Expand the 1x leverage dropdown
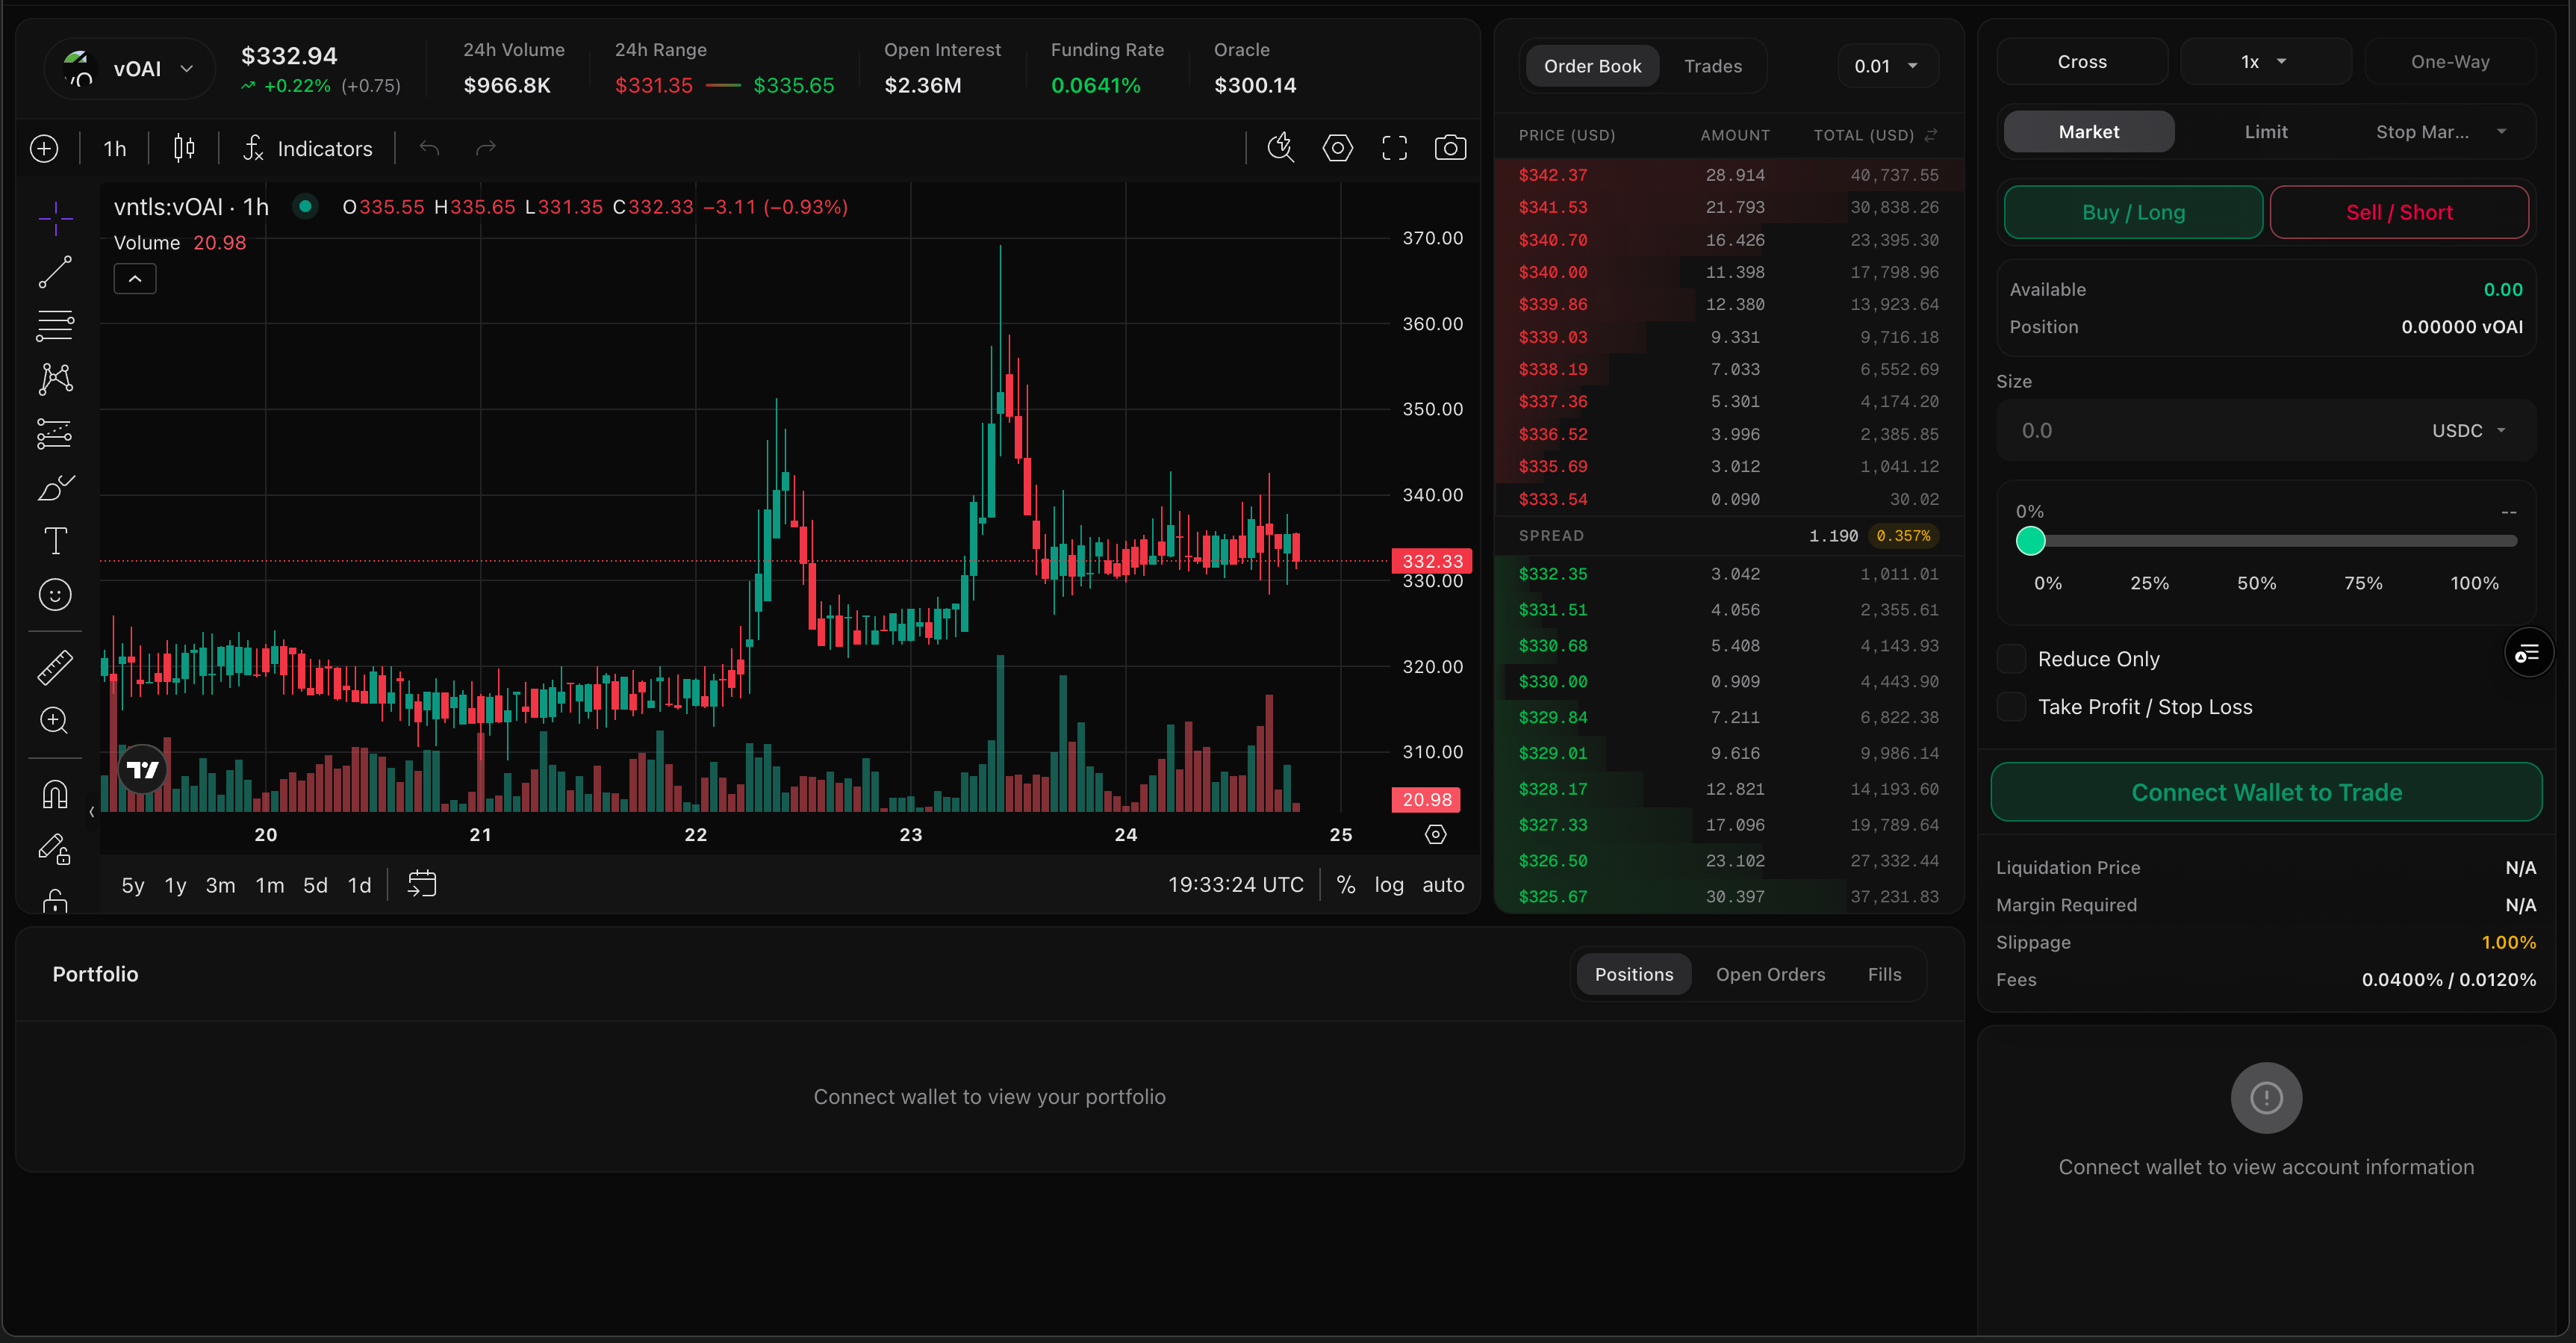2576x1343 pixels. coord(2264,62)
